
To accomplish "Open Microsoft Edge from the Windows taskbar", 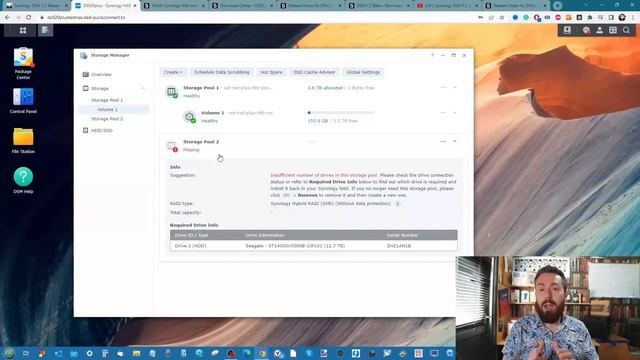I will coord(247,353).
